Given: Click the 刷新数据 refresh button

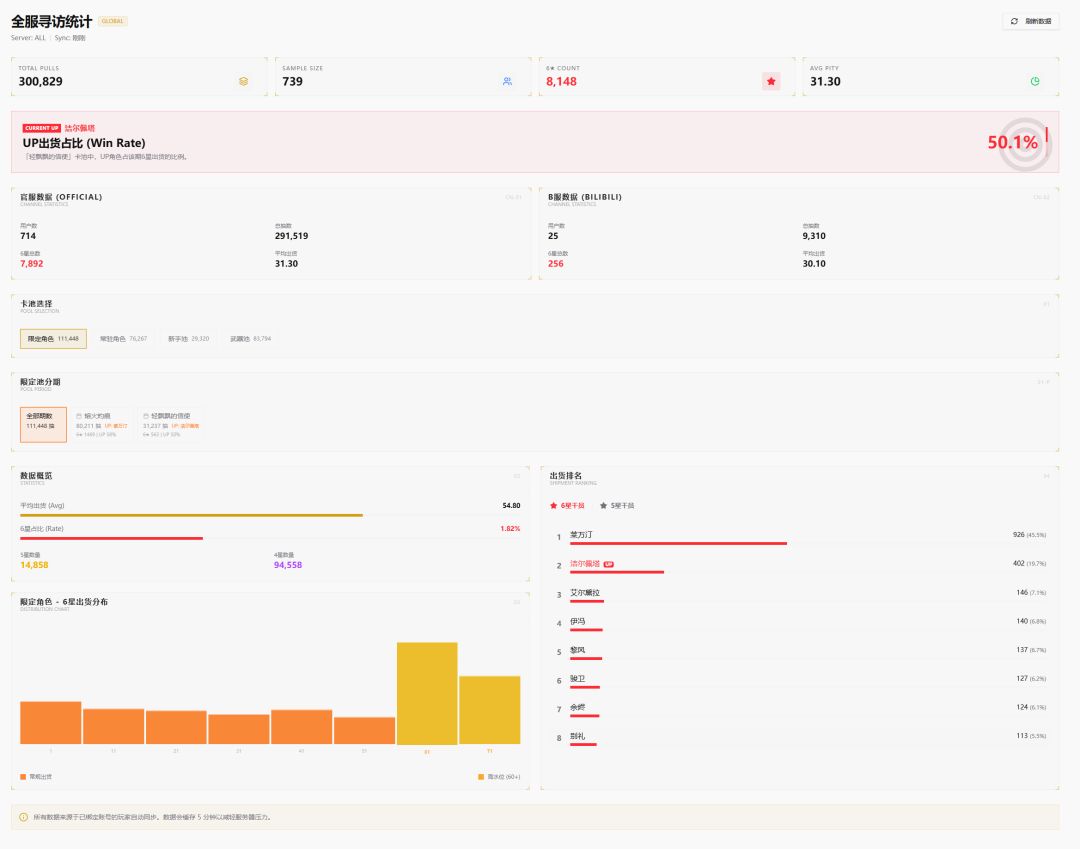Looking at the screenshot, I should click(1031, 21).
